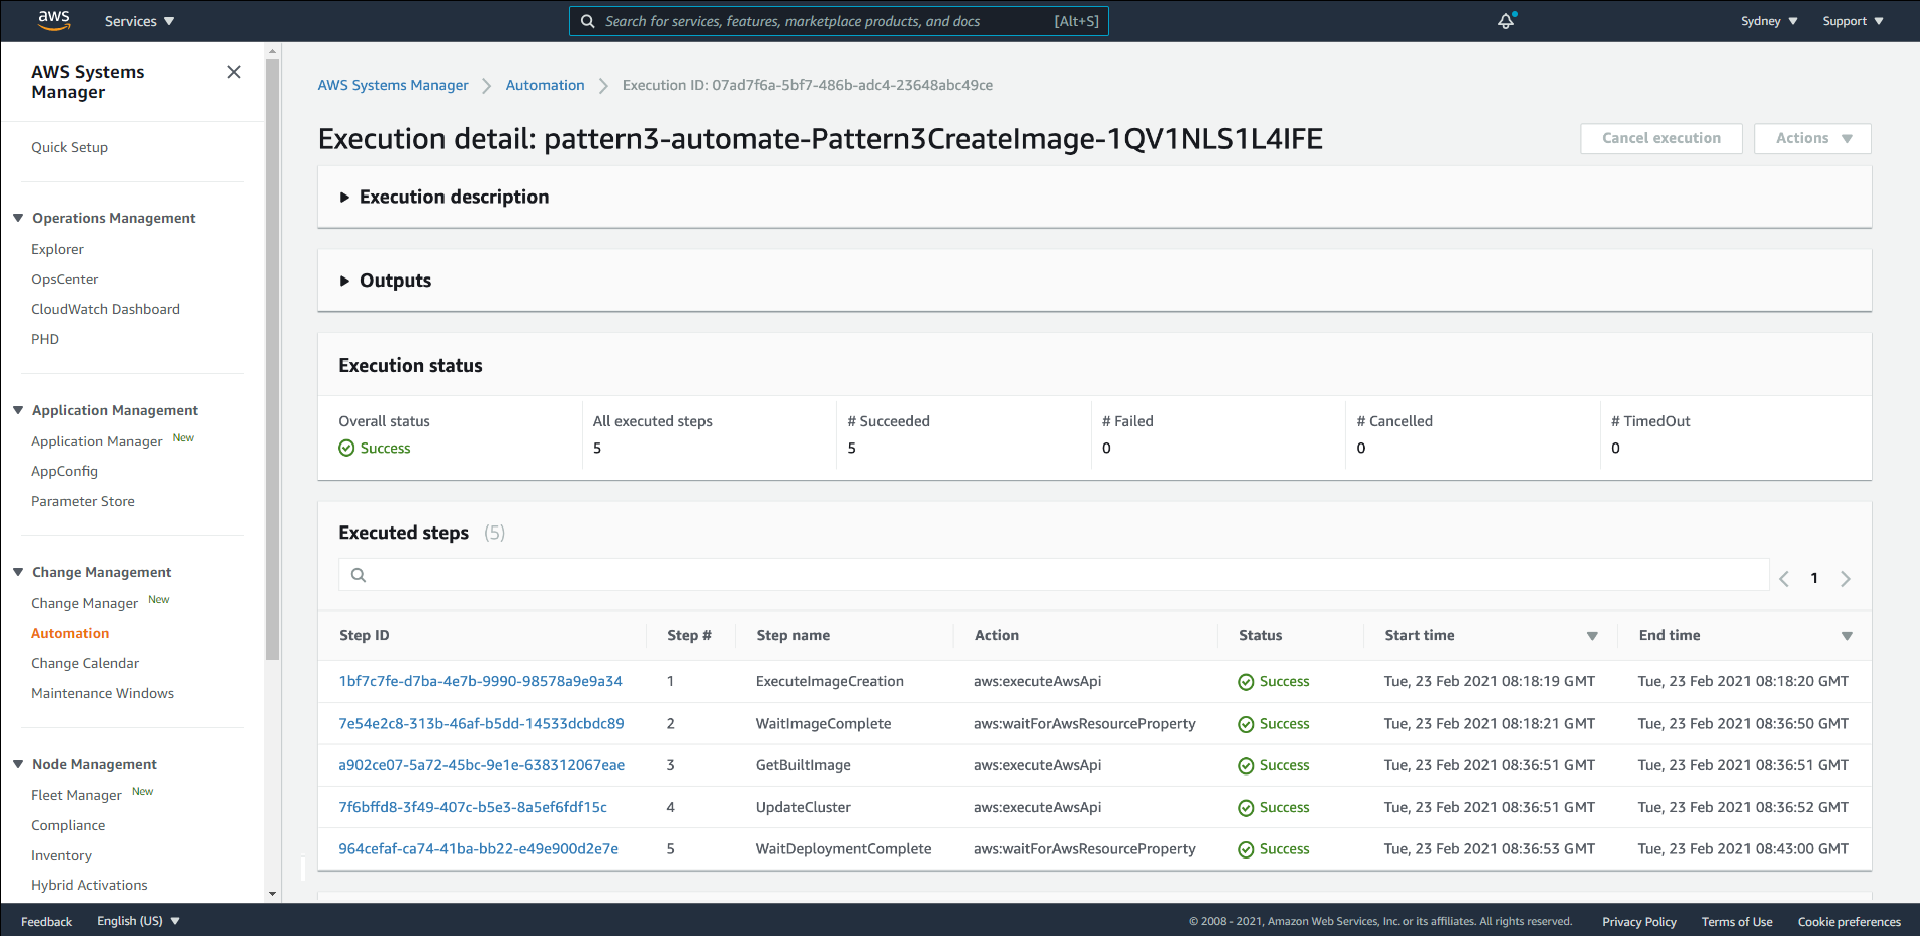The width and height of the screenshot is (1920, 936).
Task: Open Terms of Use footer link
Action: tap(1737, 921)
